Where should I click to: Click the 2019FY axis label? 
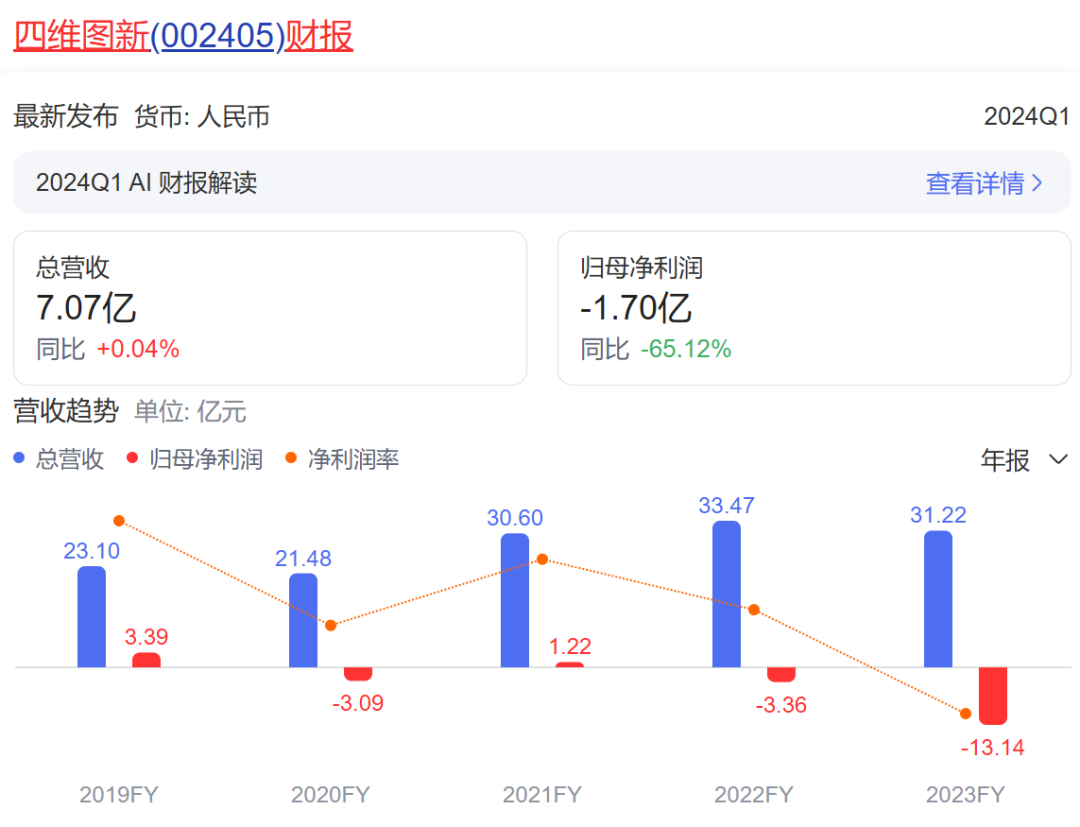pos(119,795)
